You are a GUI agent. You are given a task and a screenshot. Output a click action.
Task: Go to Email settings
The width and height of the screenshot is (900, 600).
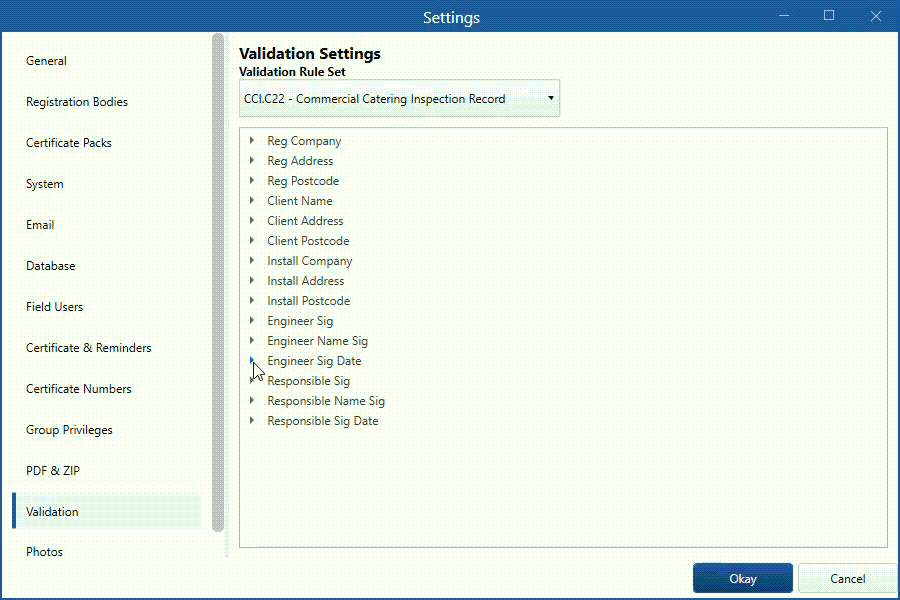pos(40,225)
